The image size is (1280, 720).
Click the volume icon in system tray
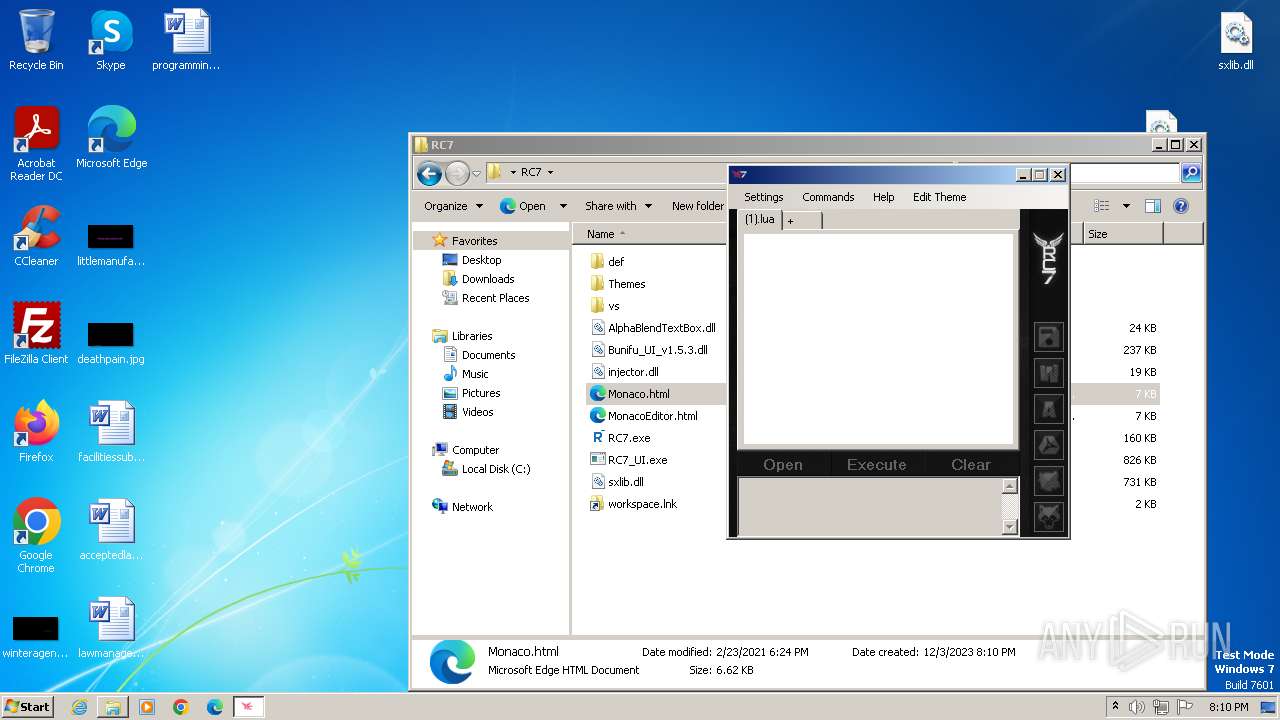coord(1138,707)
